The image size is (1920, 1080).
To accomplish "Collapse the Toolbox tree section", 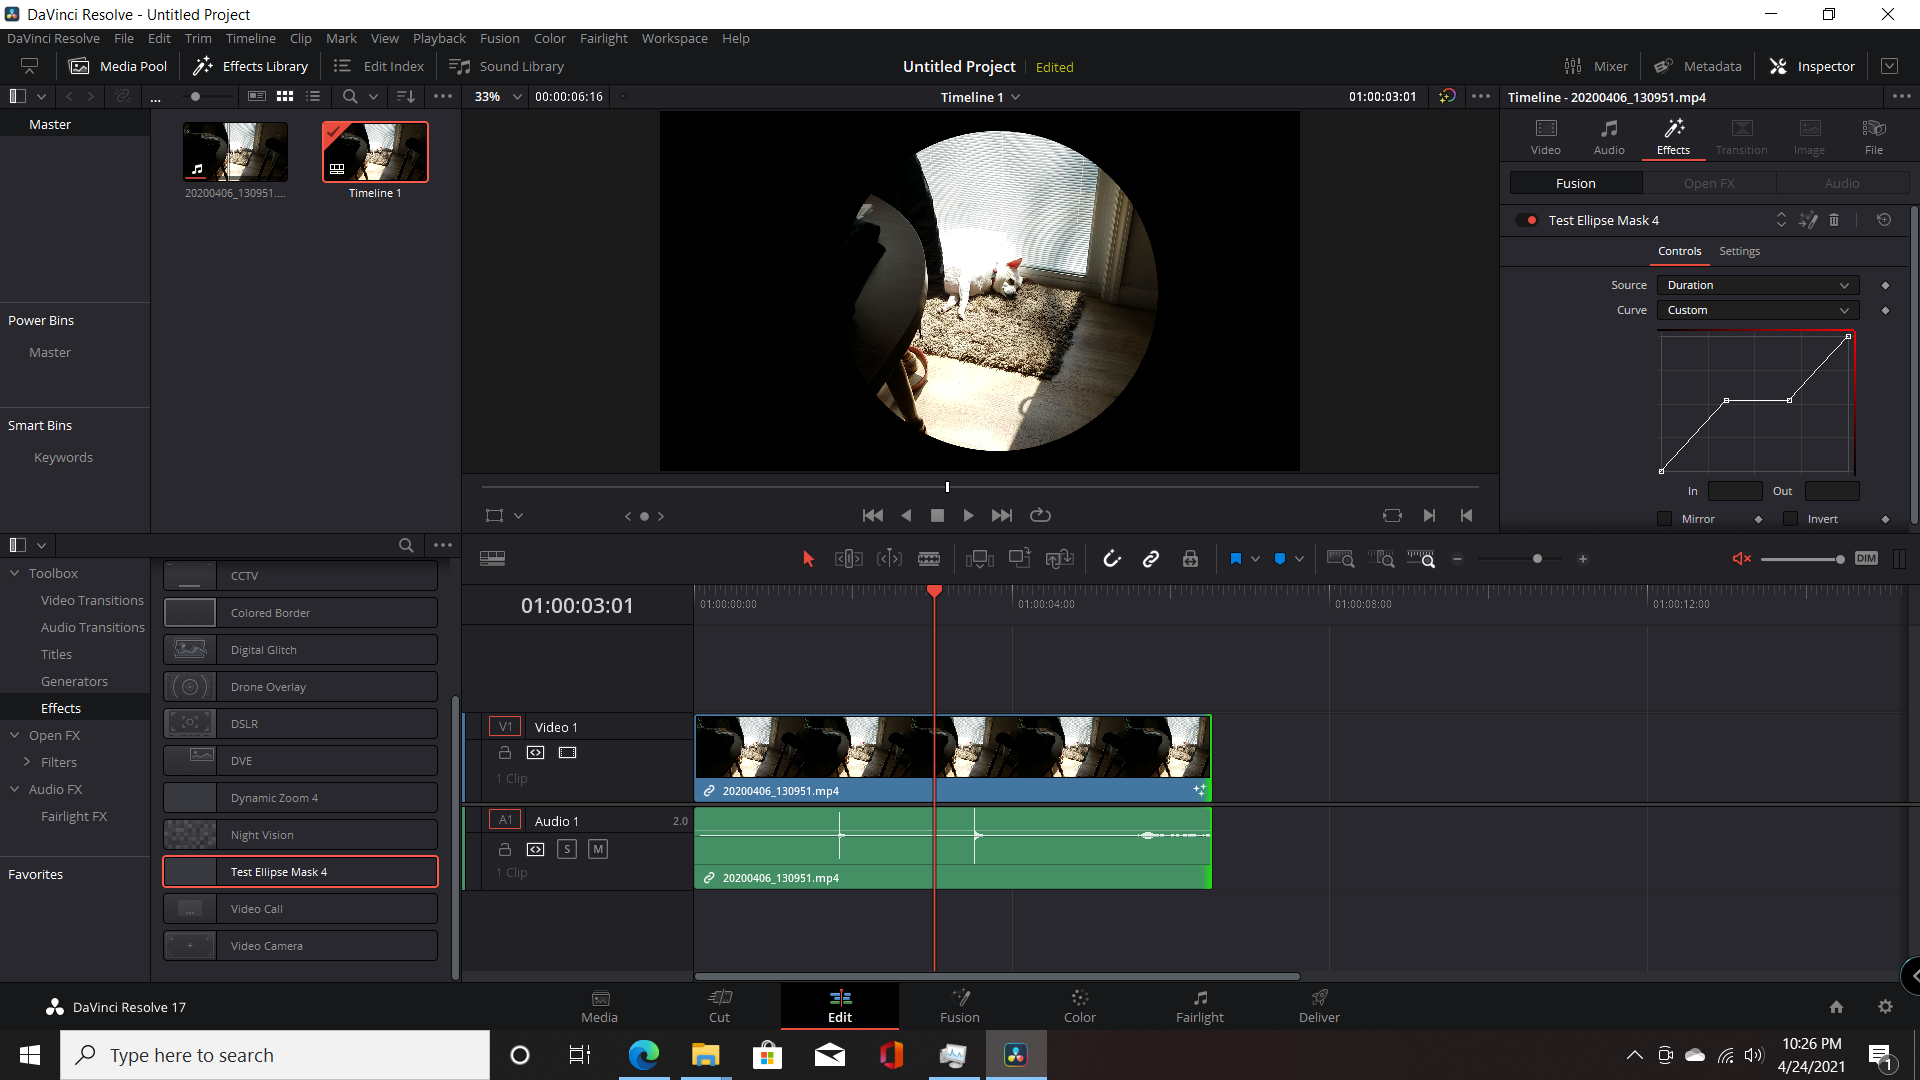I will tap(15, 573).
